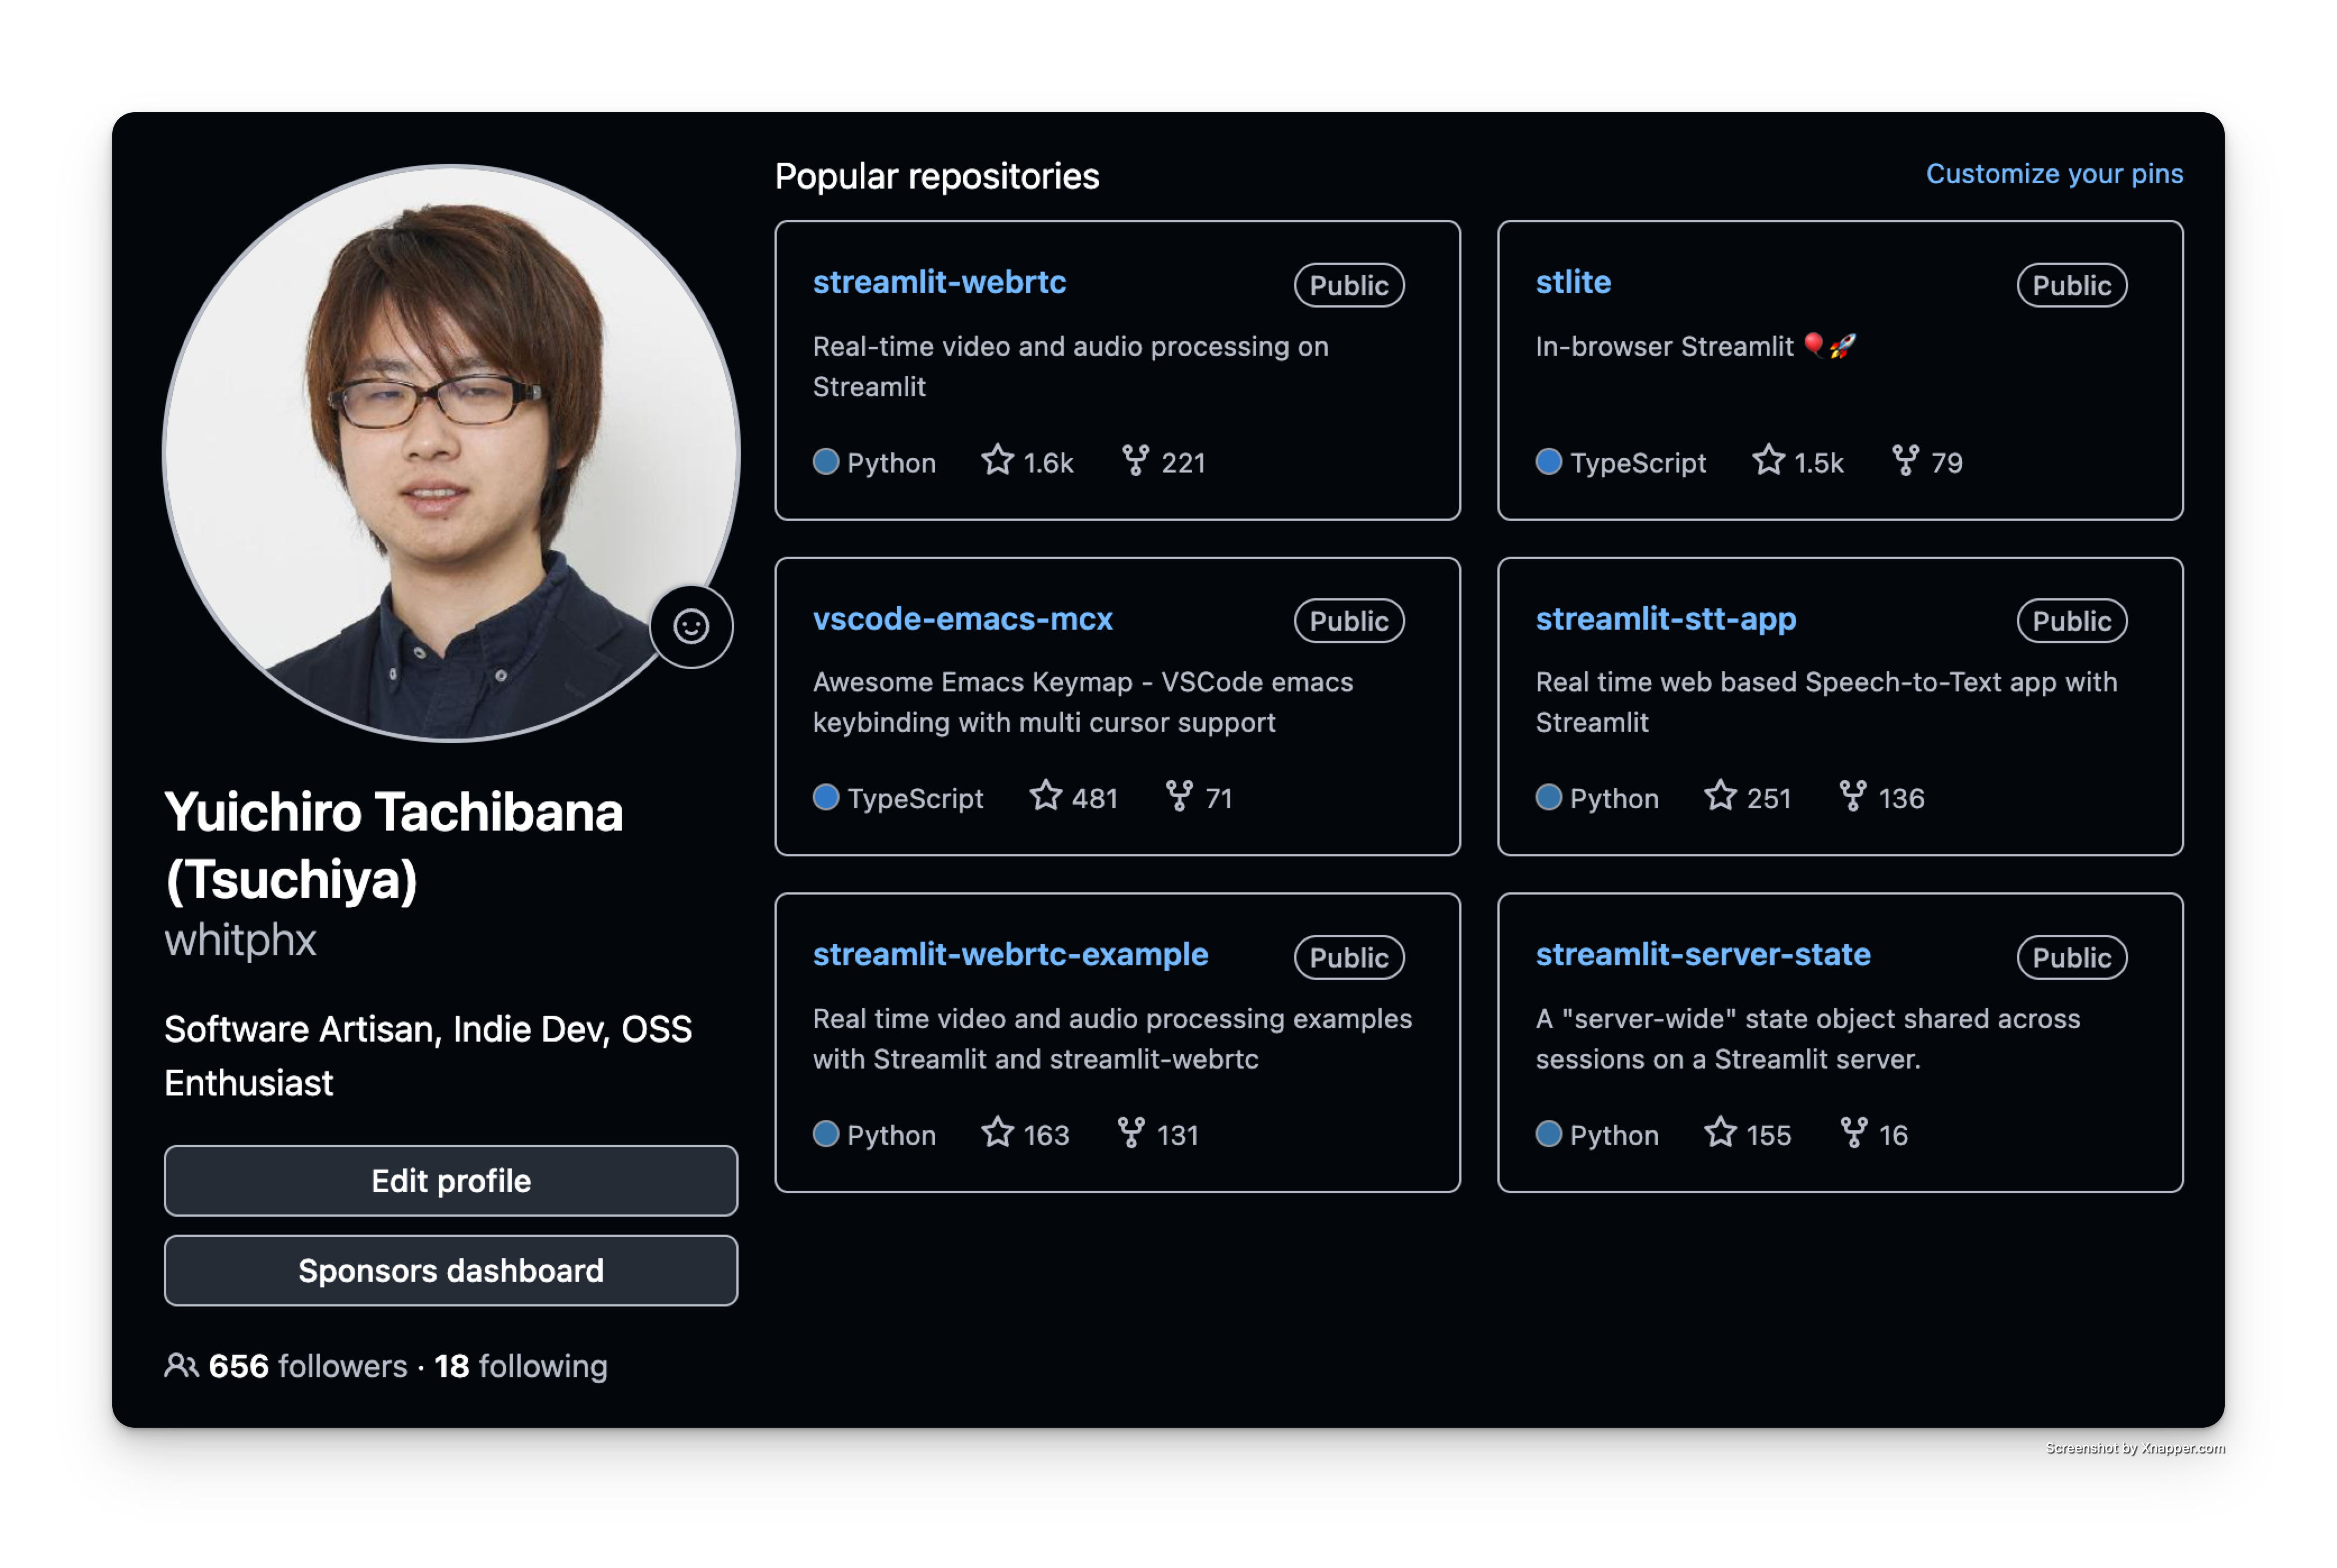Open streamlit-server-state repository link
Image resolution: width=2337 pixels, height=1568 pixels.
(1702, 955)
